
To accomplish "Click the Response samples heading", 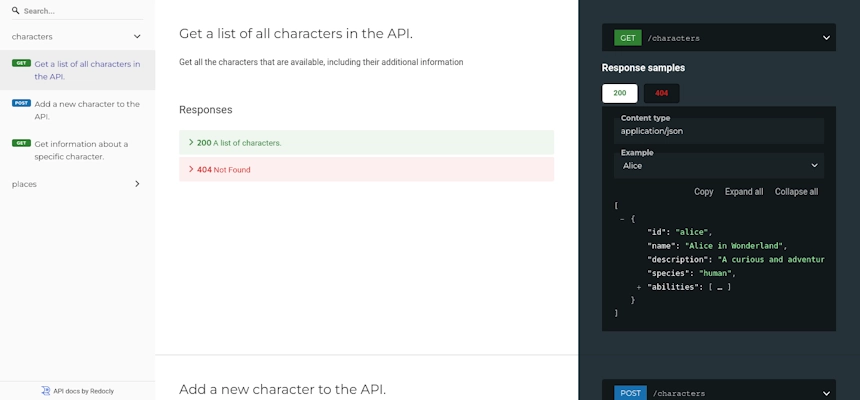I will 643,68.
